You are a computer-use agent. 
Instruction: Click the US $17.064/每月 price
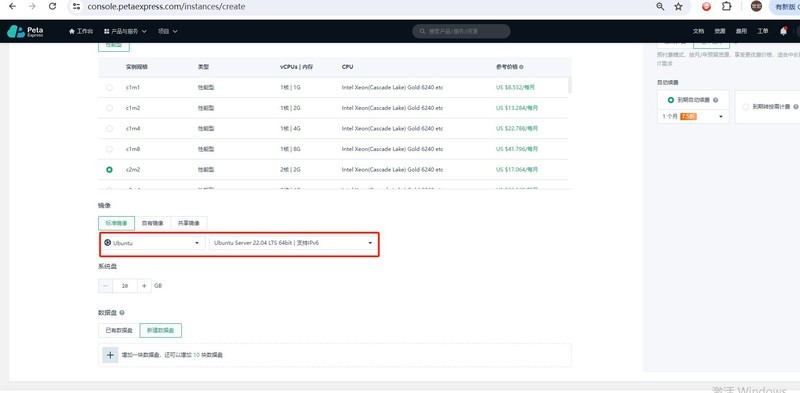pyautogui.click(x=517, y=169)
